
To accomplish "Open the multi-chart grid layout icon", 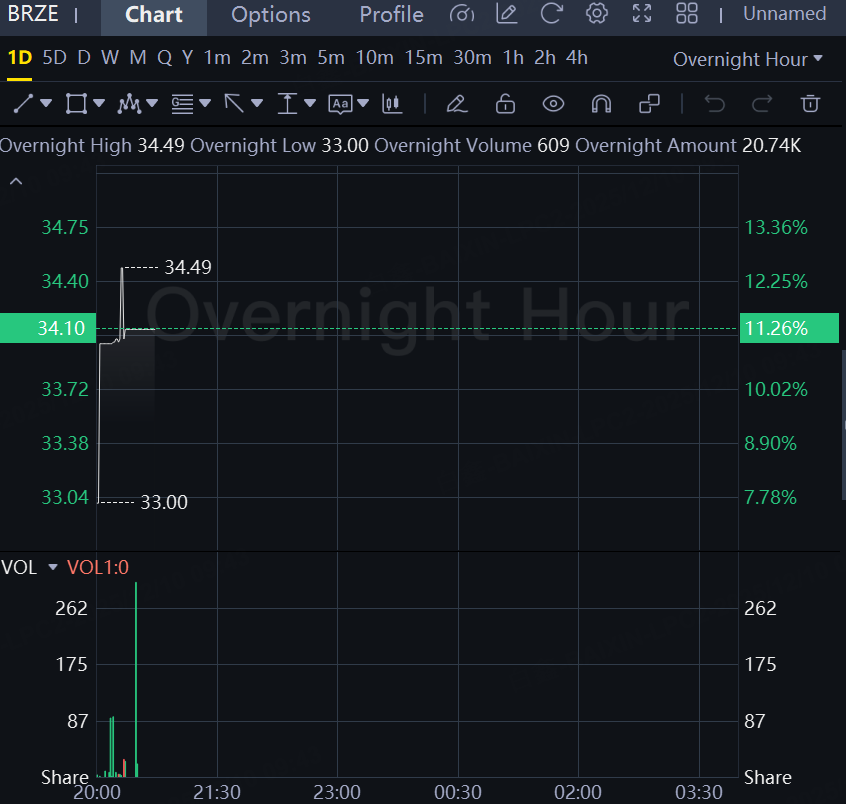I will coord(687,14).
